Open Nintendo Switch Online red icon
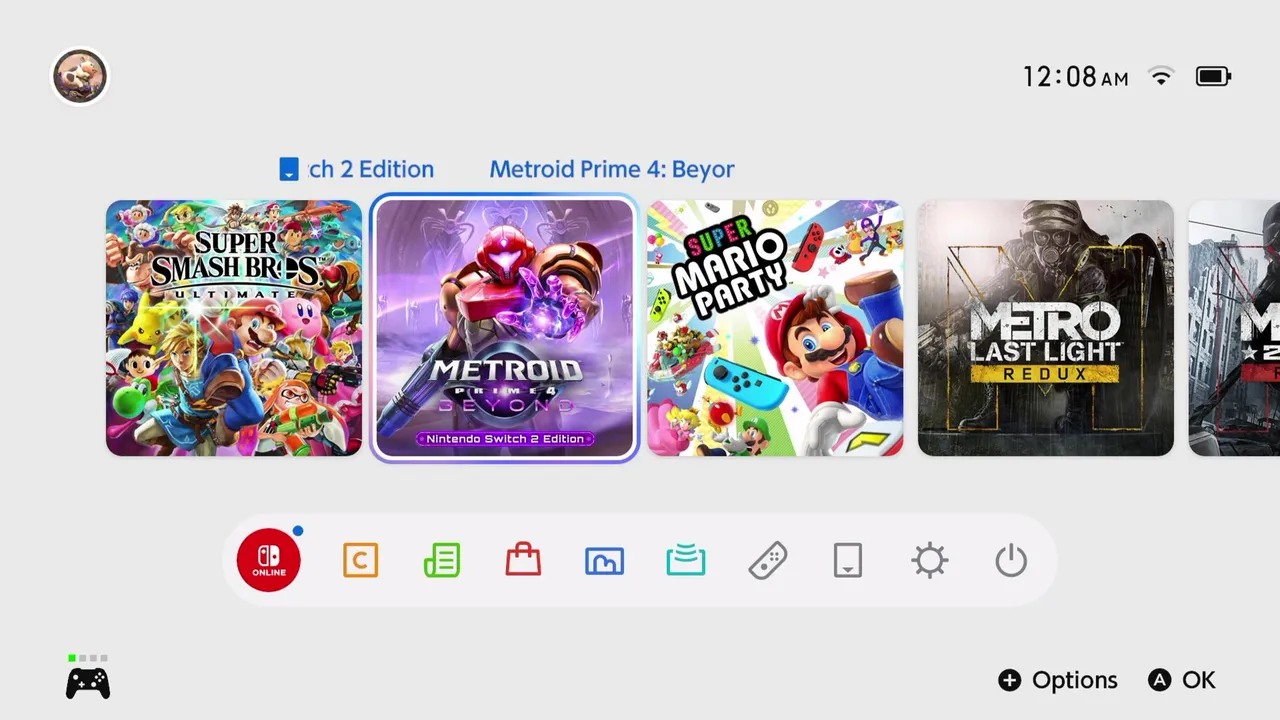1280x720 pixels. [x=269, y=560]
